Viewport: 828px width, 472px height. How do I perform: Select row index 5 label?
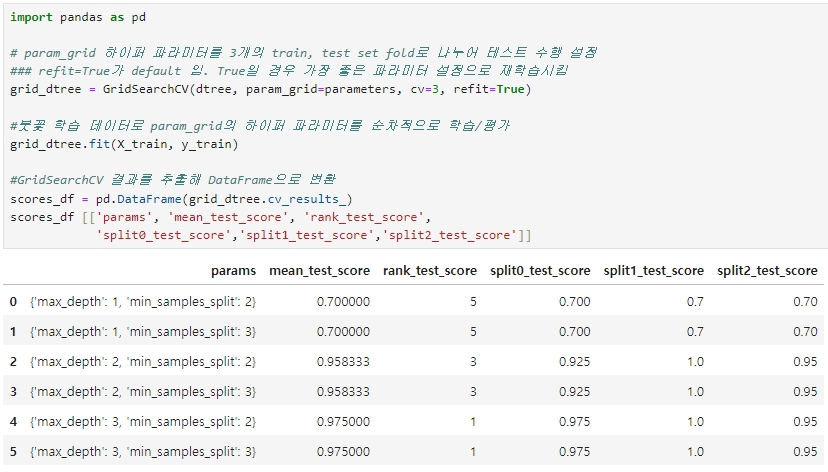tap(13, 452)
